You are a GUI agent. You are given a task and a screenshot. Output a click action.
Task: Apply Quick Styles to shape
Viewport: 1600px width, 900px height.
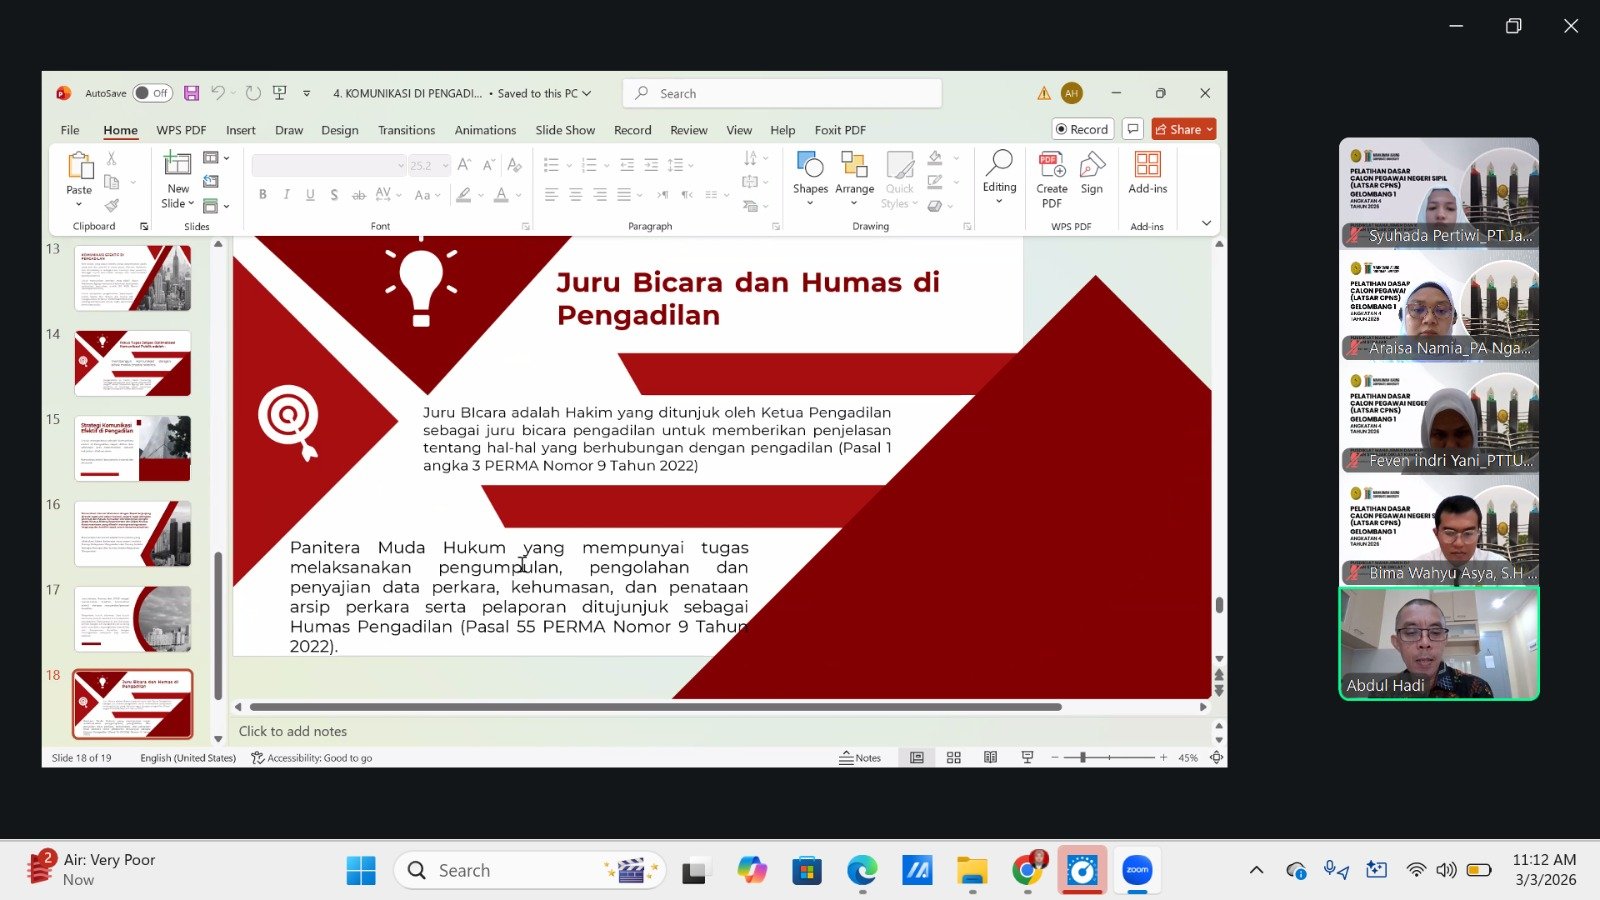point(898,180)
